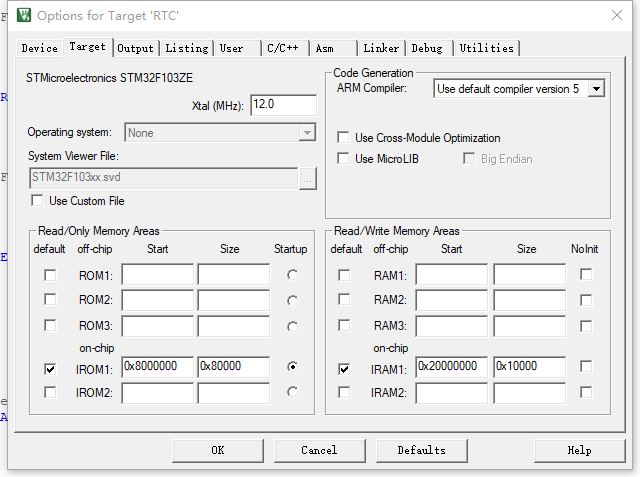This screenshot has width=640, height=477.
Task: Switch to the Device tab
Action: [x=40, y=48]
